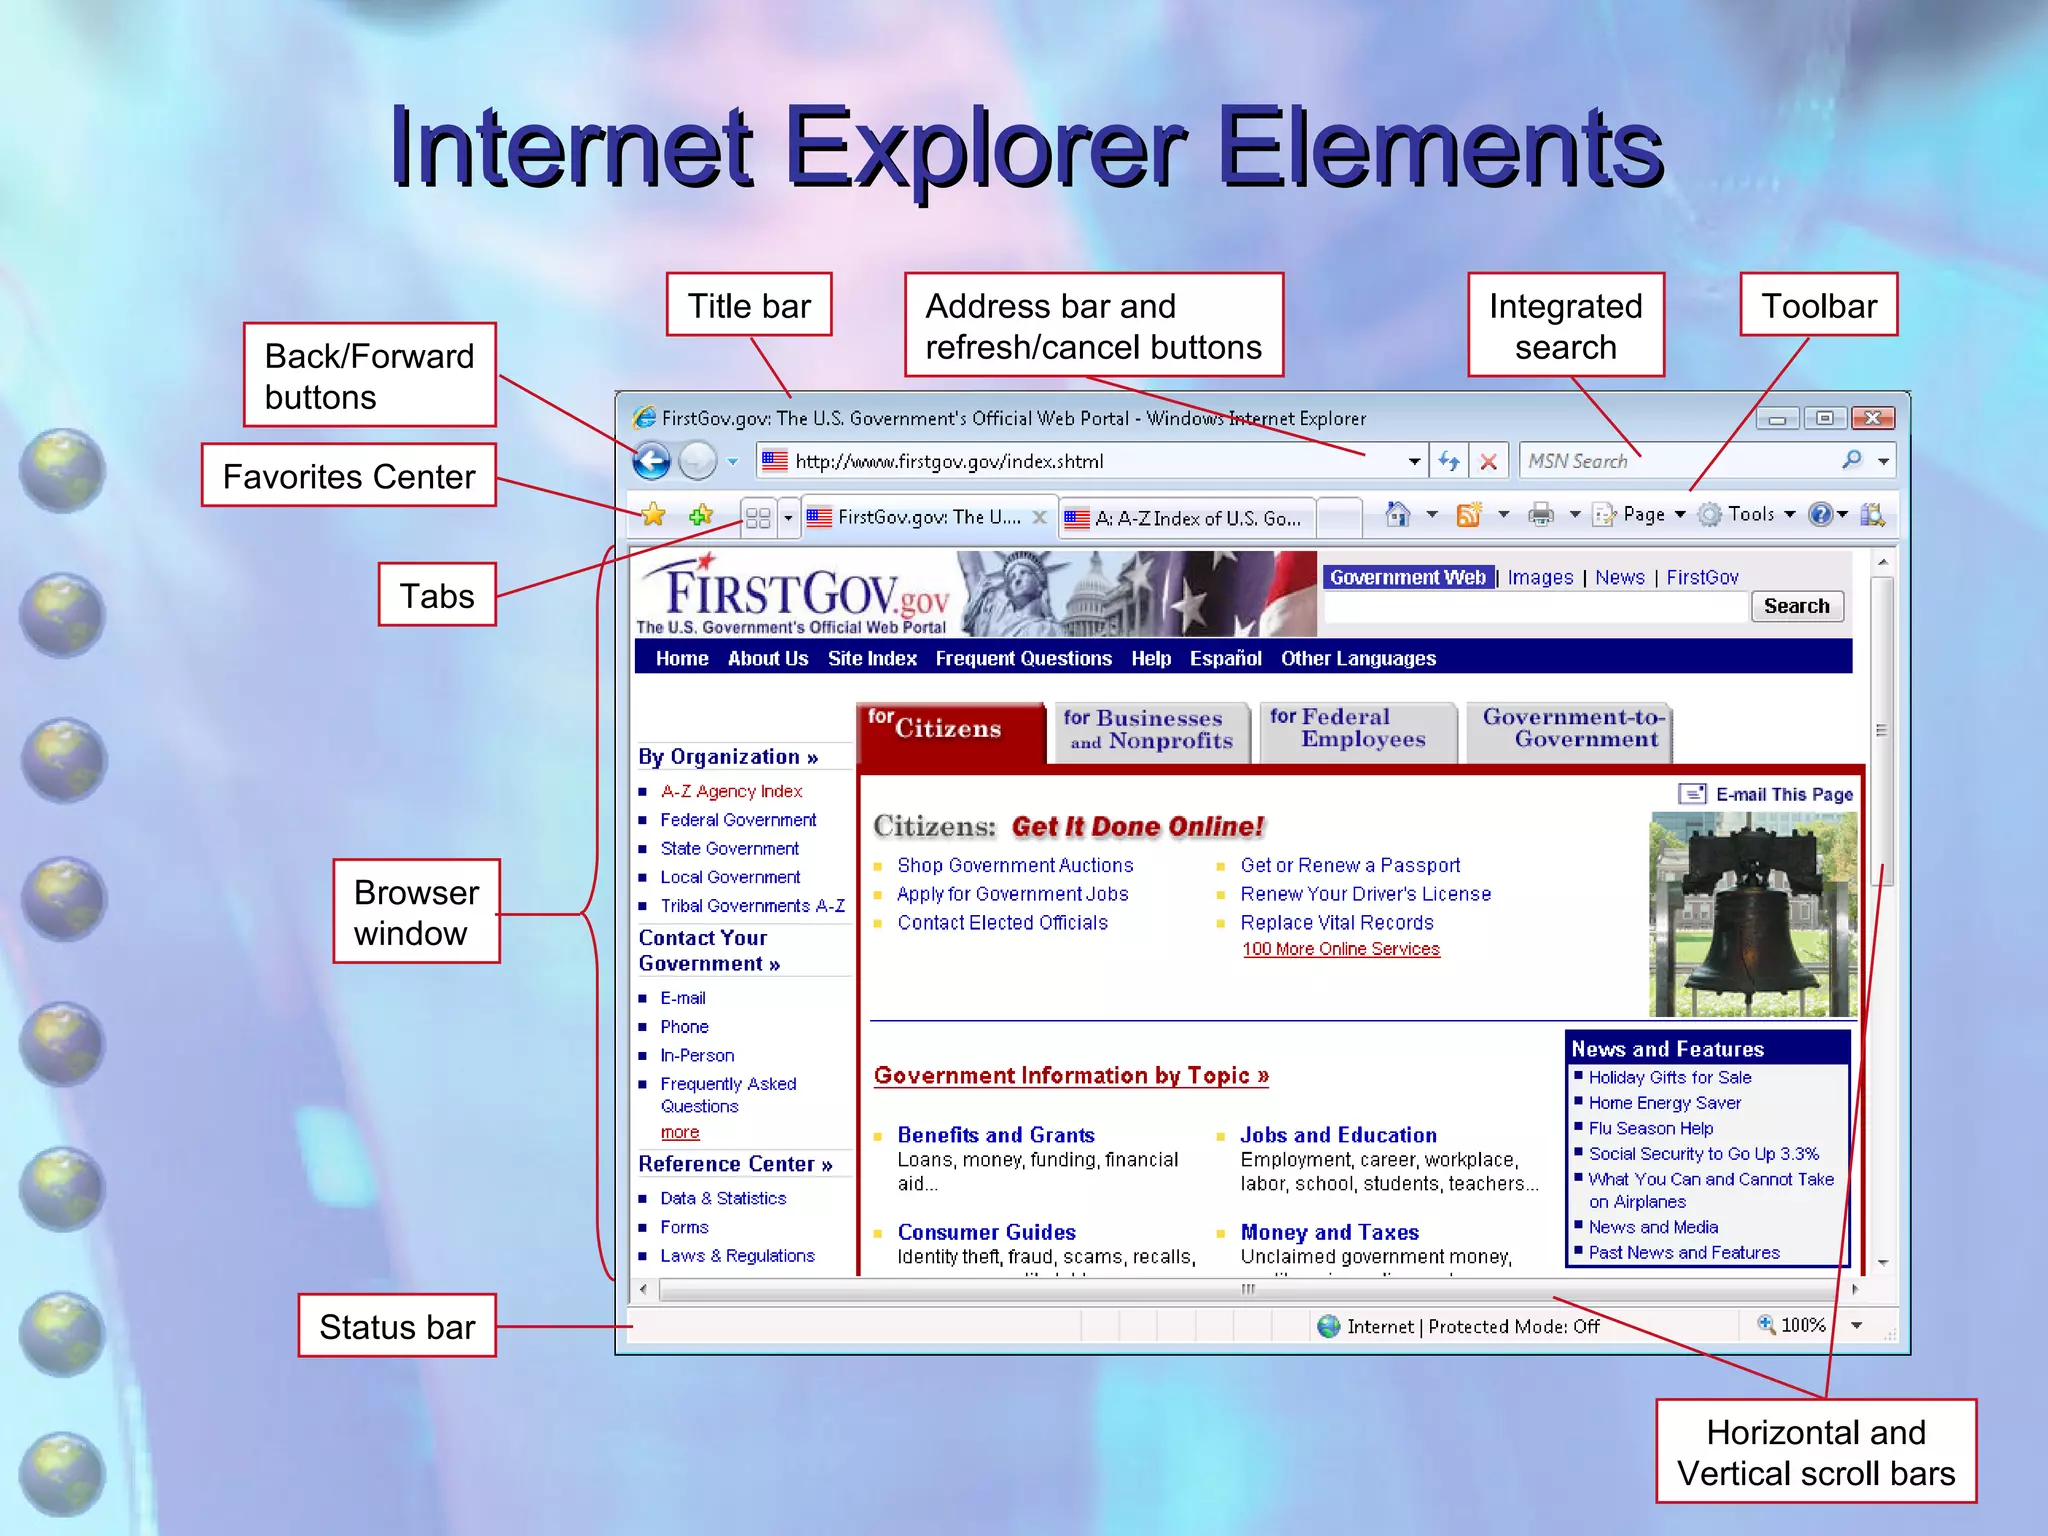
Task: Open Frequent Questions in navigation bar
Action: pyautogui.click(x=1023, y=658)
